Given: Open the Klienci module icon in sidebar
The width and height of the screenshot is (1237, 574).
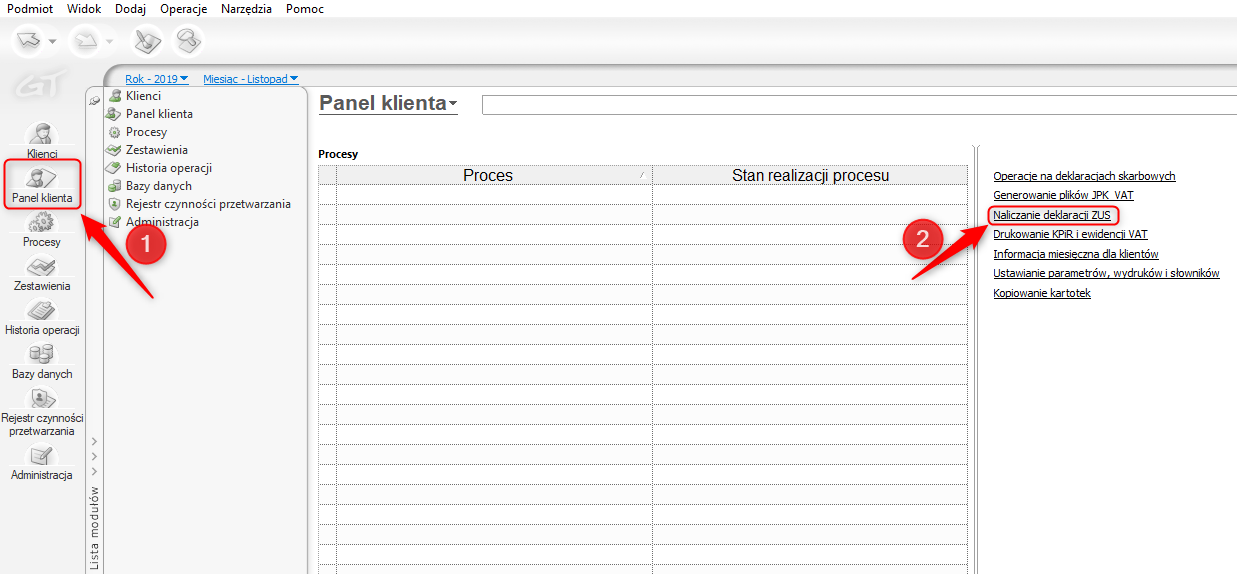Looking at the screenshot, I should click(42, 134).
